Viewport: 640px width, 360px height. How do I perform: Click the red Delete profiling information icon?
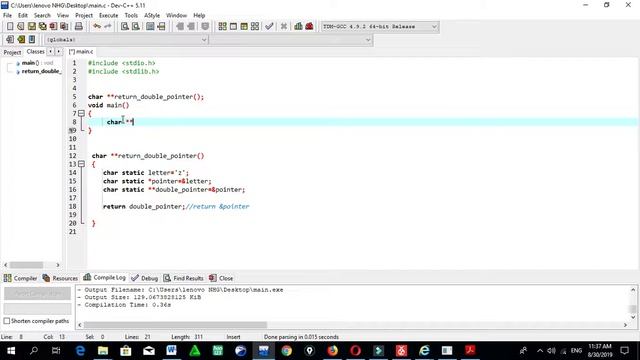click(309, 27)
